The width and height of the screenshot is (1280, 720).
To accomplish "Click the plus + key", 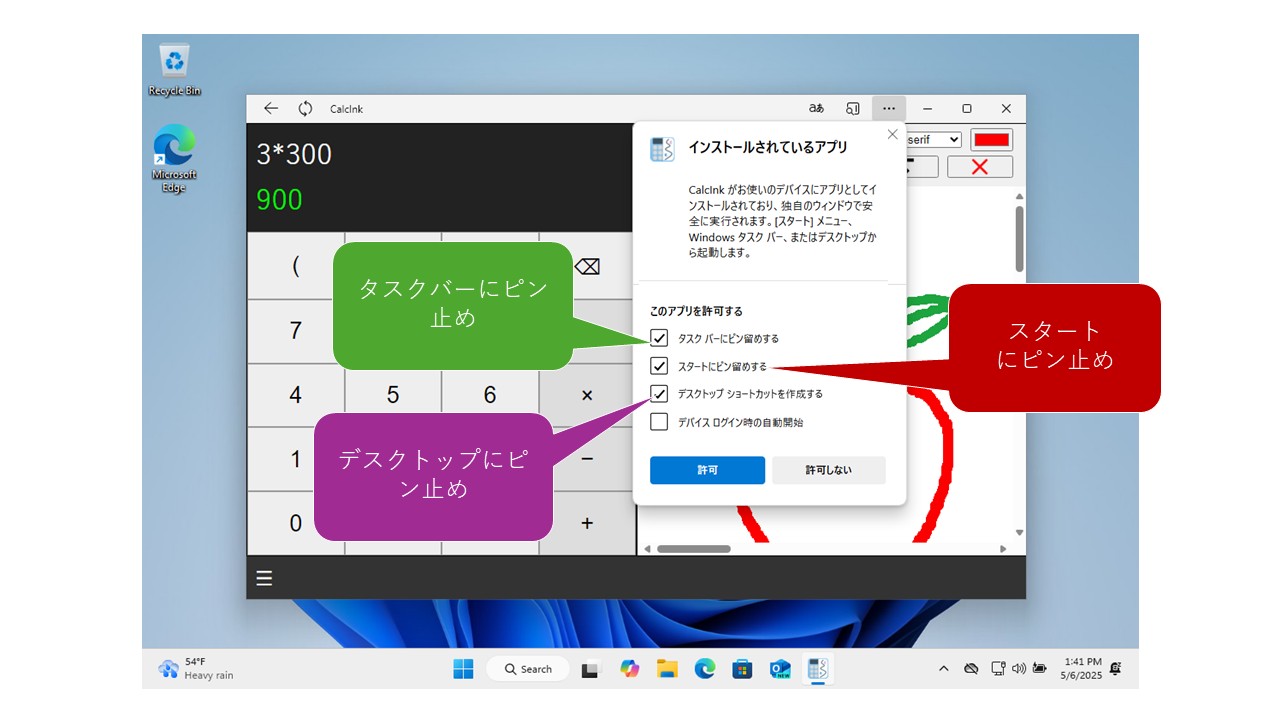I will coord(587,523).
